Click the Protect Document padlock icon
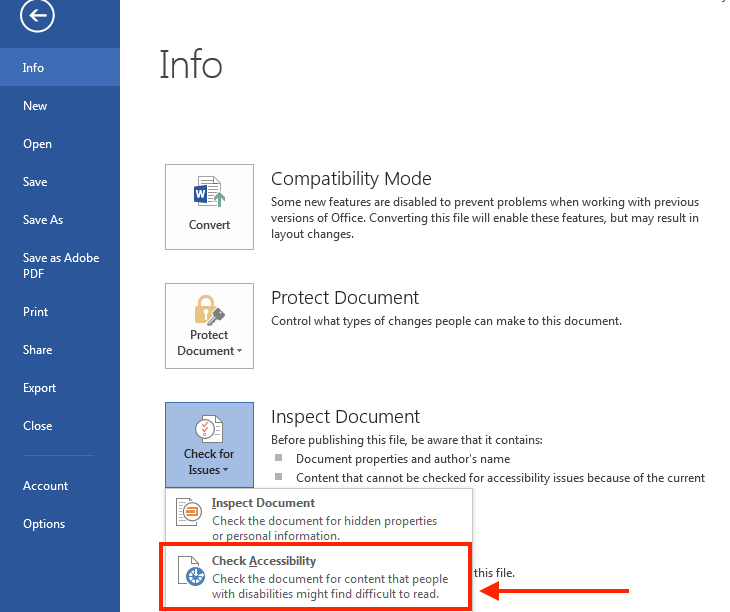The image size is (730, 612). pyautogui.click(x=209, y=309)
